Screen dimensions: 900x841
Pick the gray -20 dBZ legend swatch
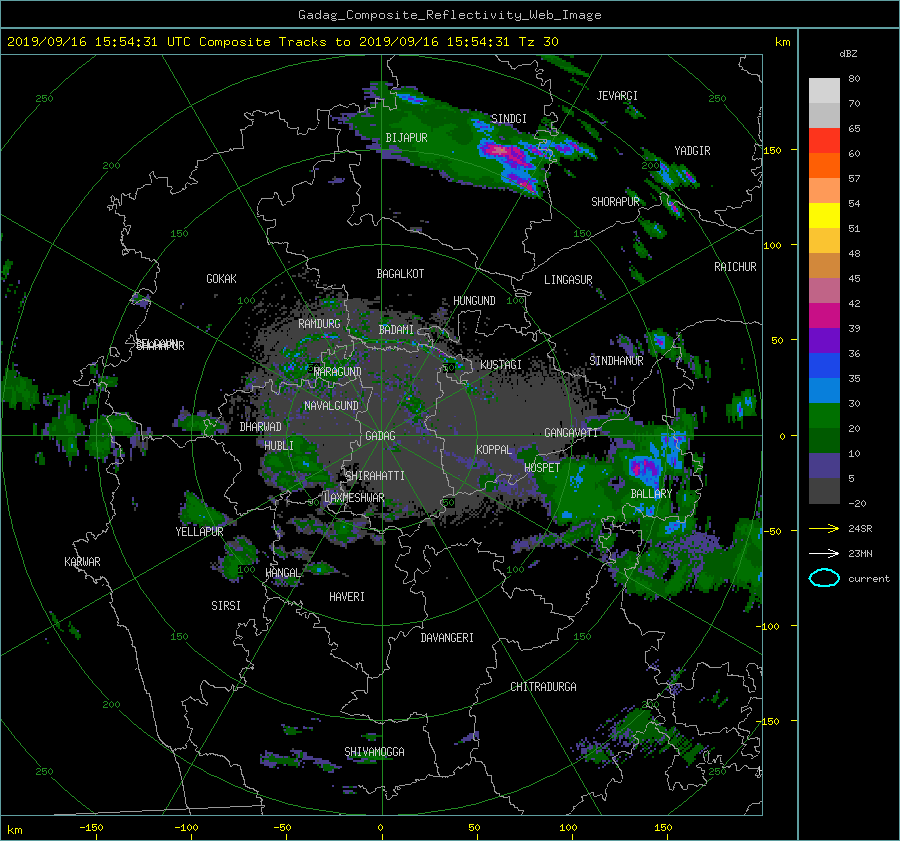[x=824, y=491]
